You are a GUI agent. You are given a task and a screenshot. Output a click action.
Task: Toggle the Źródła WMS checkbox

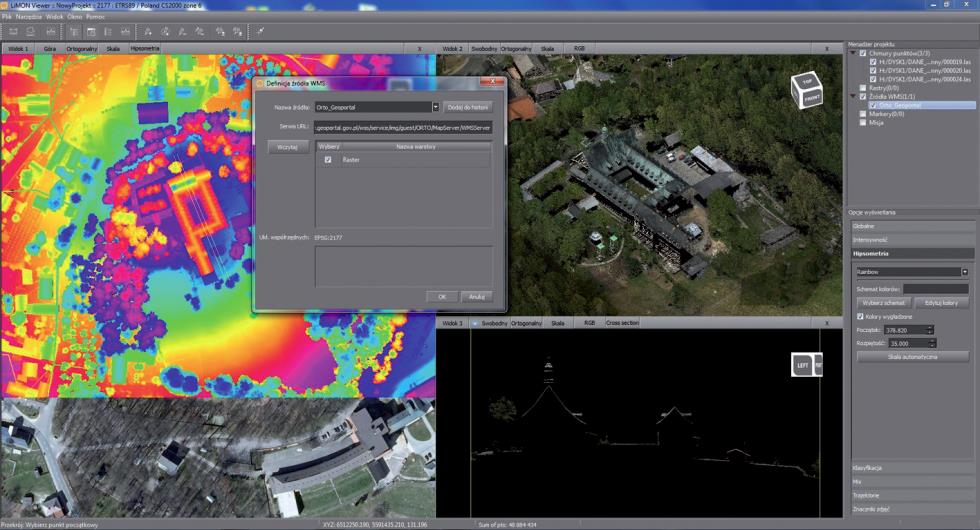click(x=863, y=97)
